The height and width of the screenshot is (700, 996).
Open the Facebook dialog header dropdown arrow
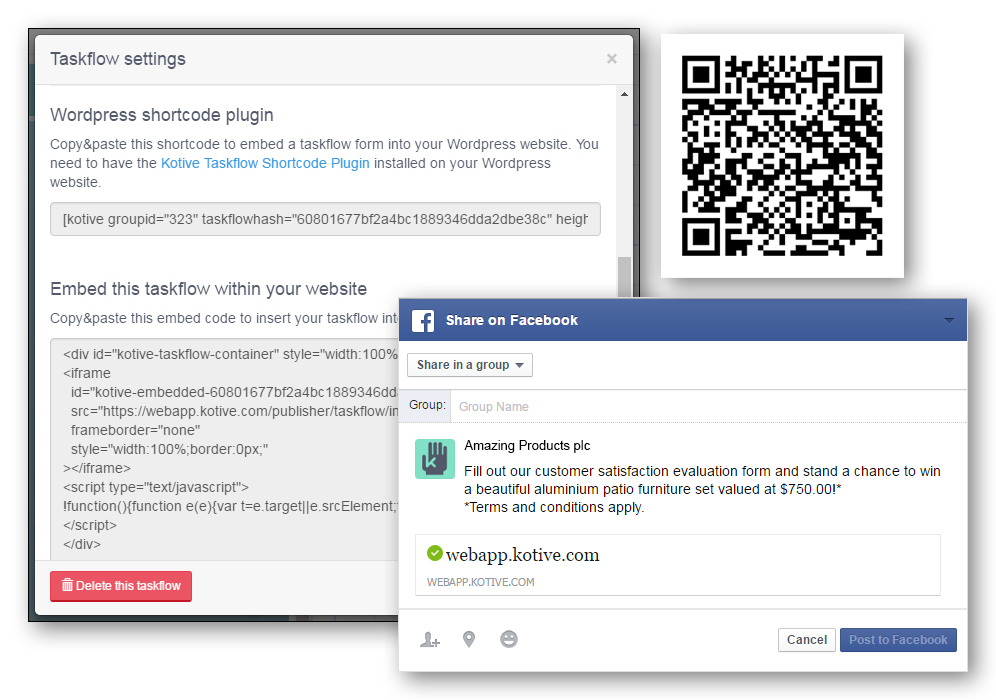tap(949, 320)
